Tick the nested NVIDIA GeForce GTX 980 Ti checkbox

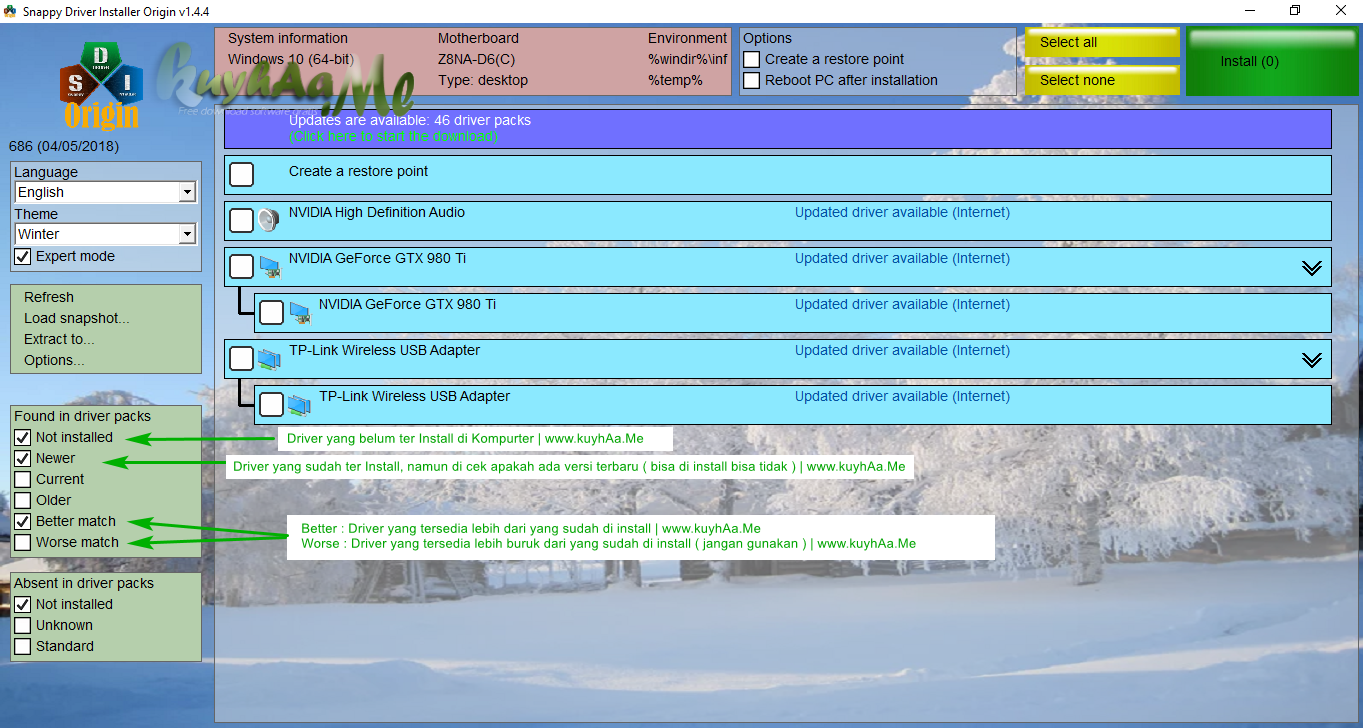tap(272, 312)
